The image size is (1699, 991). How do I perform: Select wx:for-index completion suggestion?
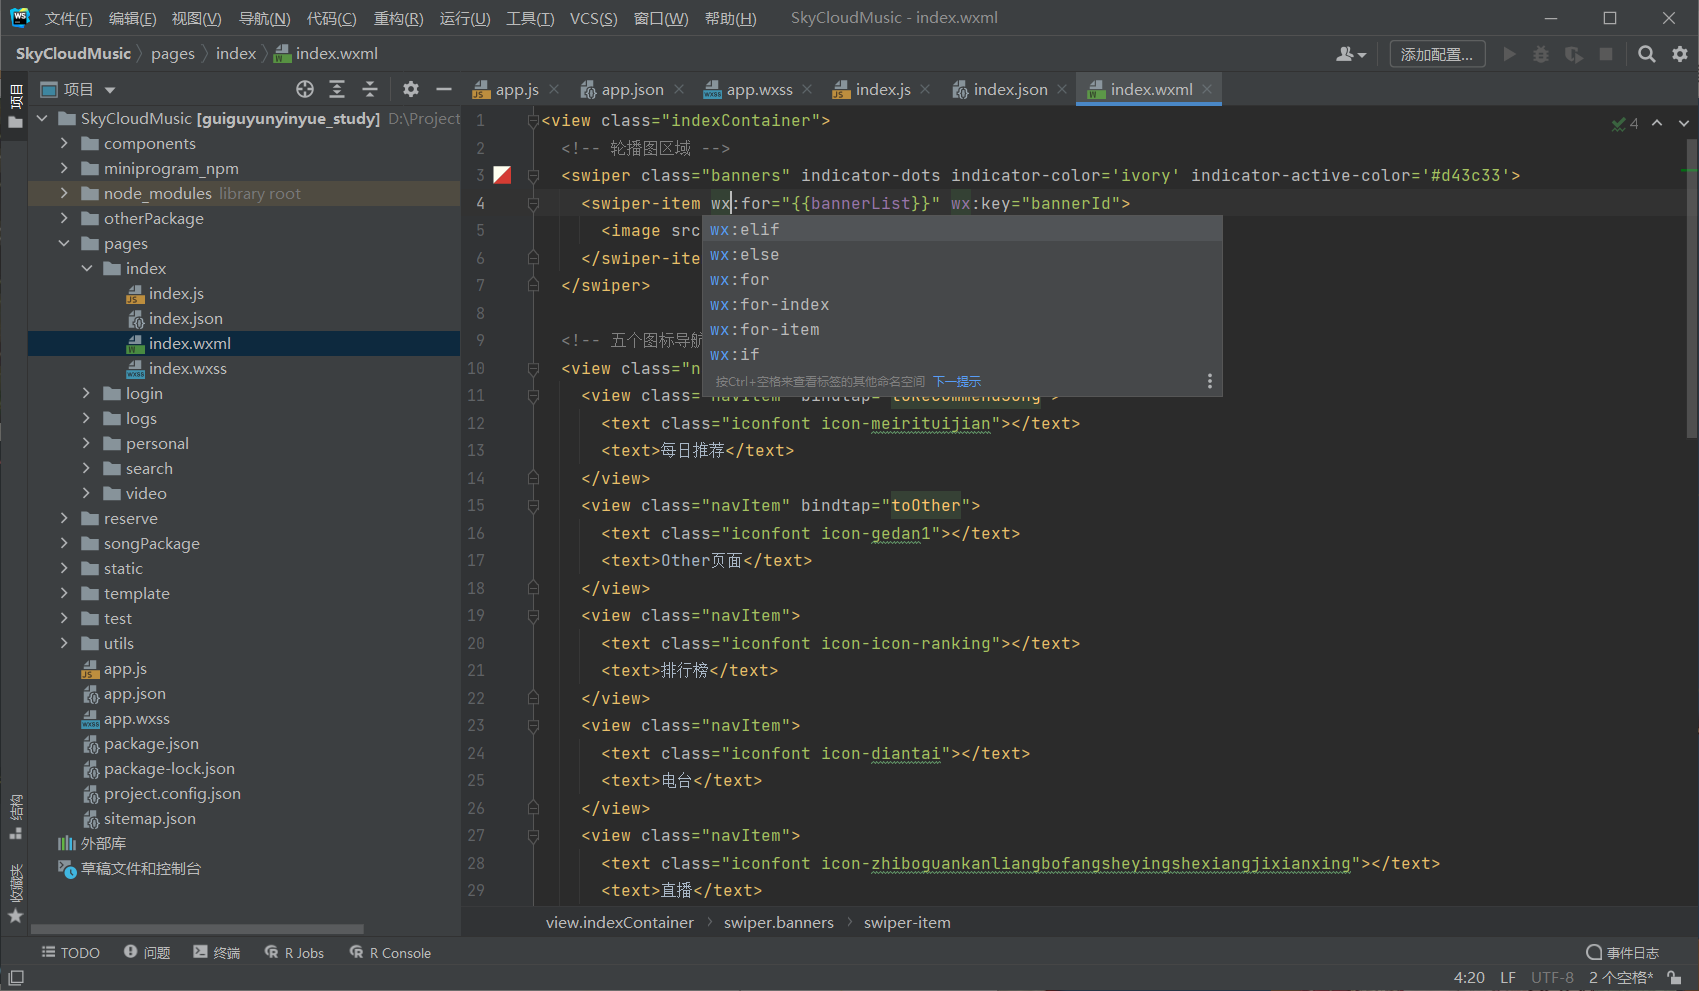click(962, 304)
